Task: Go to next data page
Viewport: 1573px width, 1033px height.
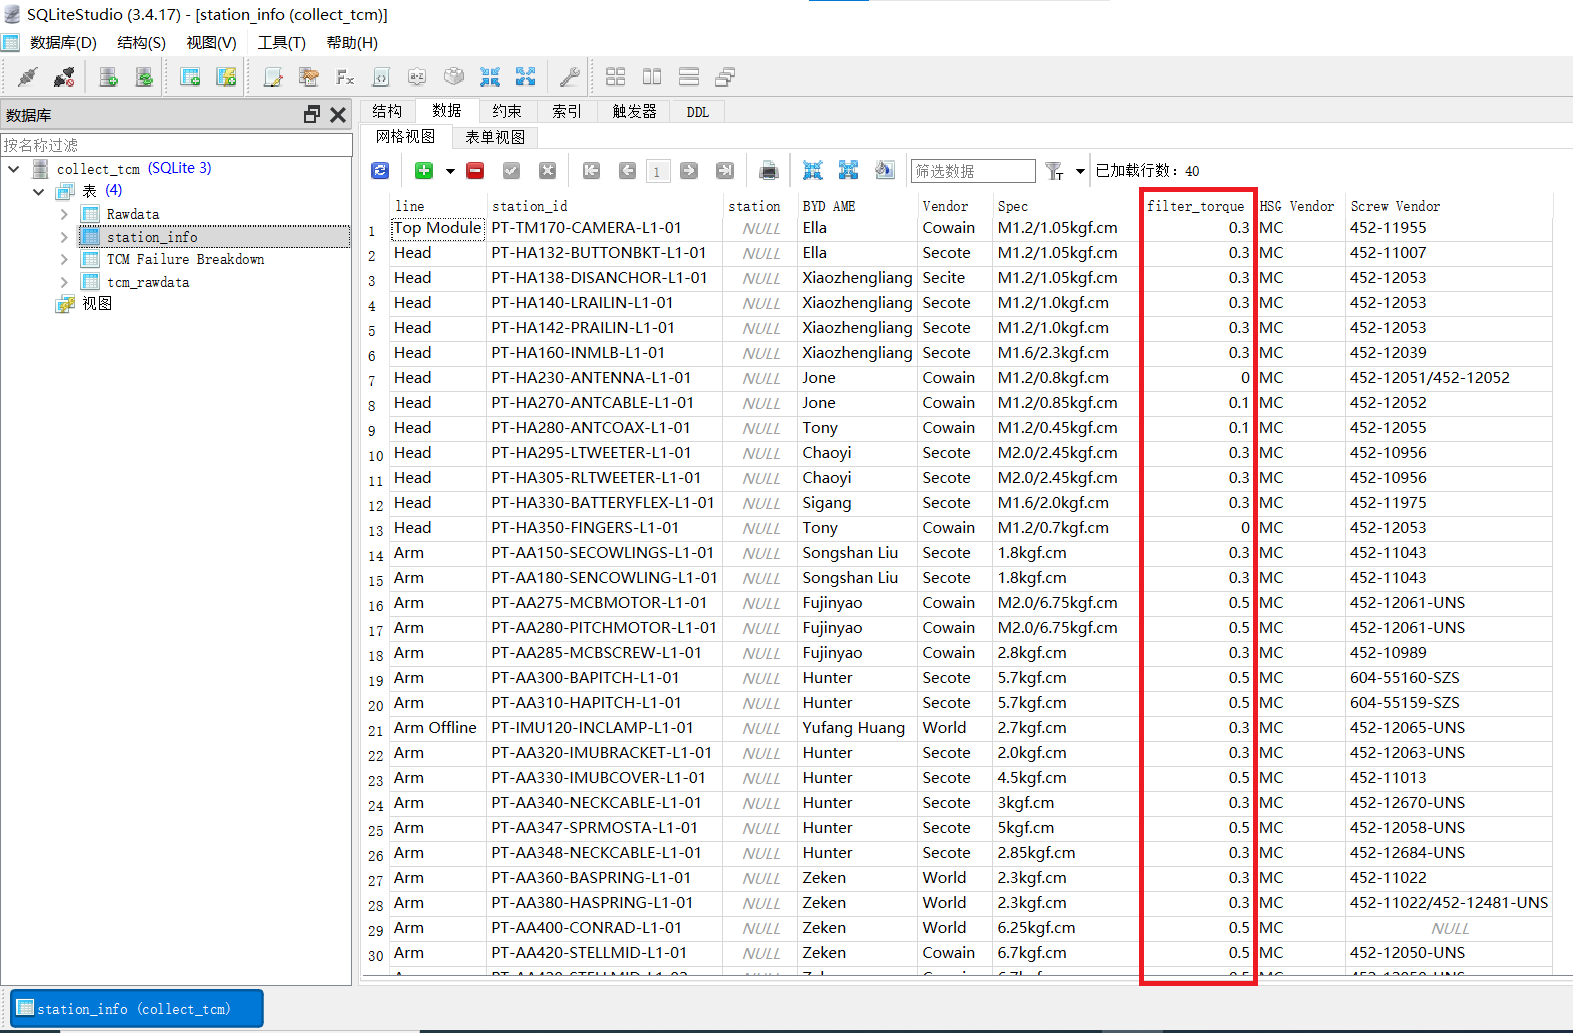Action: (x=689, y=171)
